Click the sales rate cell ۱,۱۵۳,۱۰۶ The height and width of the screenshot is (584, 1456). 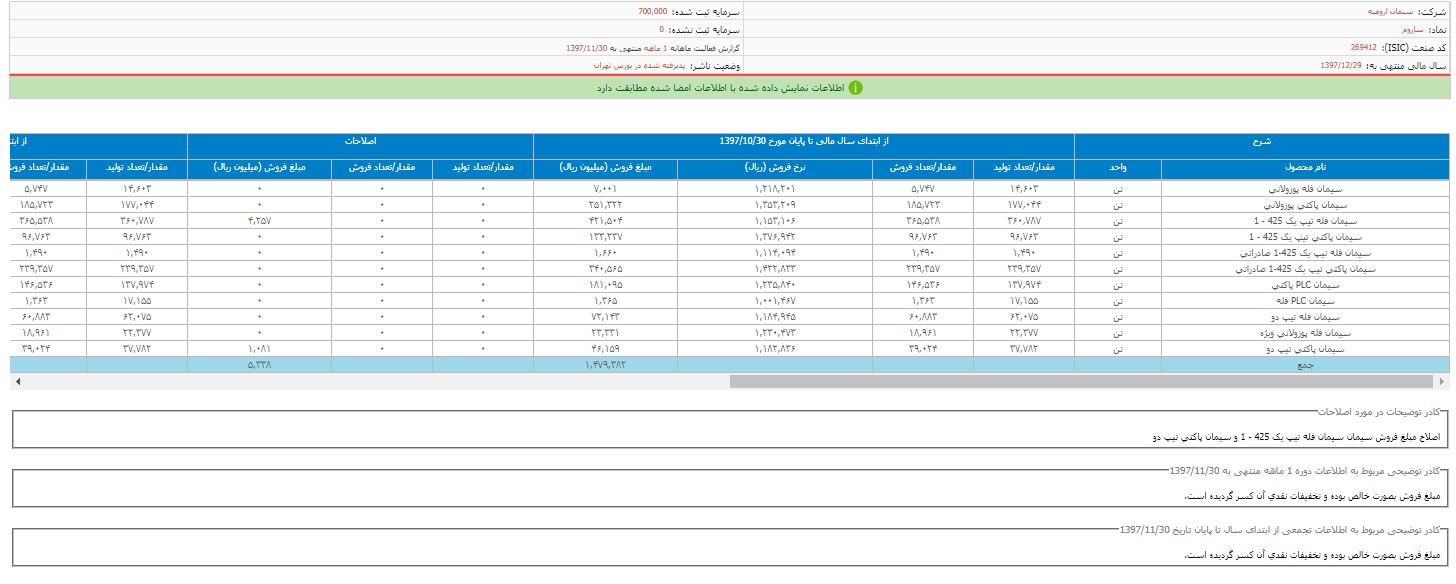coord(775,219)
